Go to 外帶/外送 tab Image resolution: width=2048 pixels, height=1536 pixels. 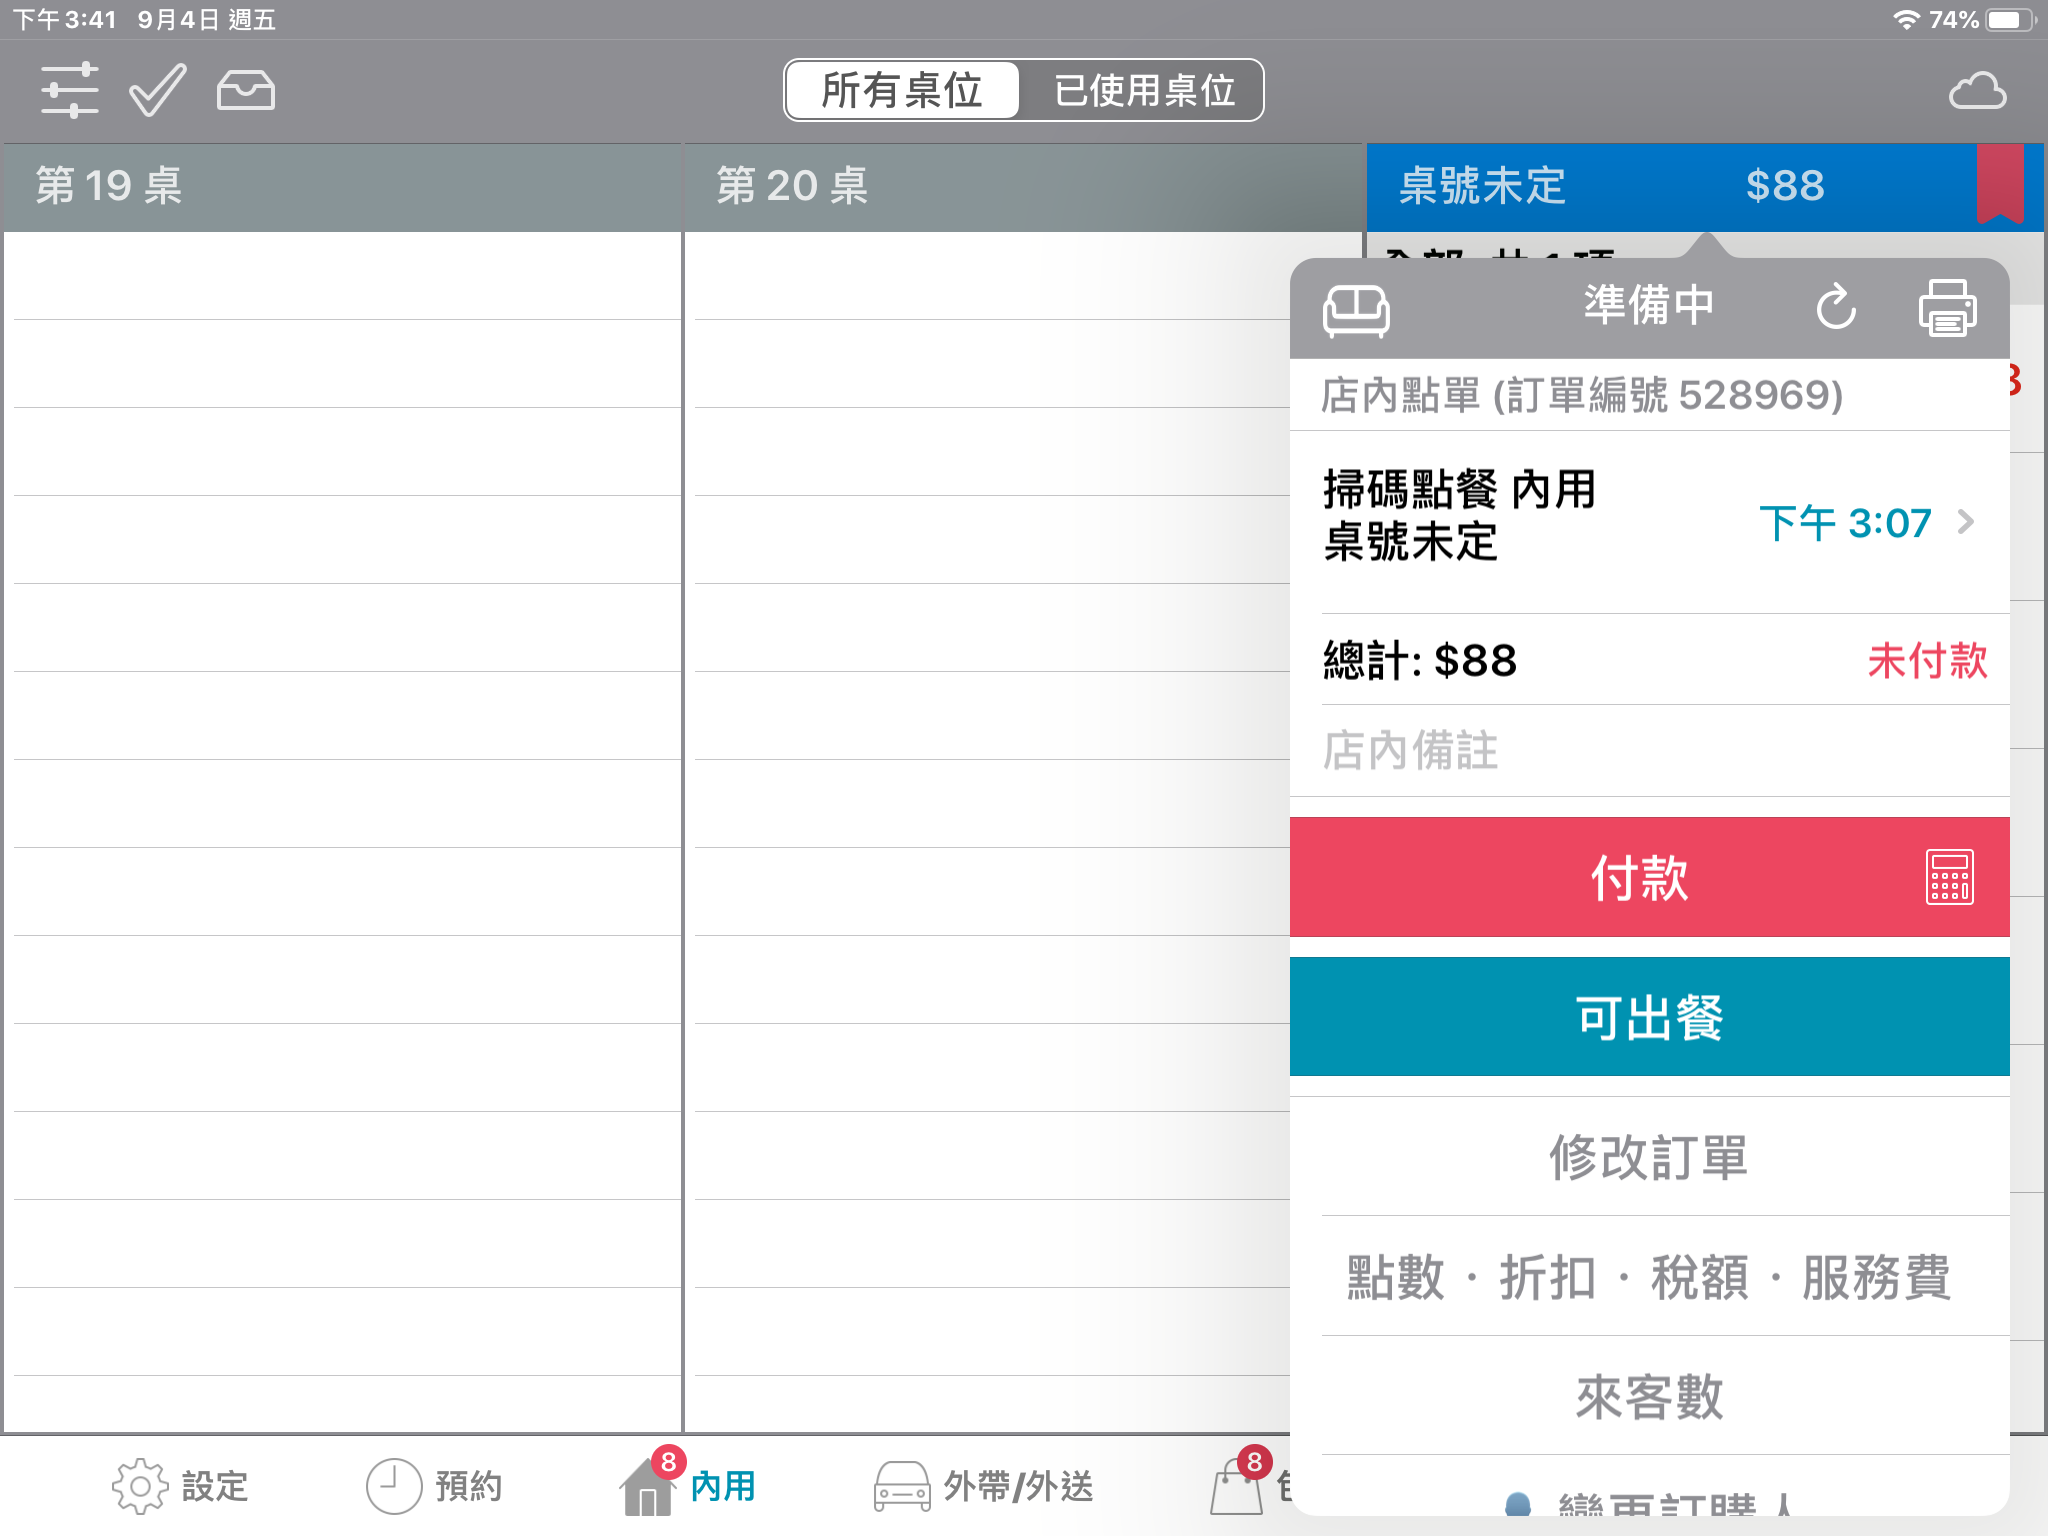[984, 1485]
